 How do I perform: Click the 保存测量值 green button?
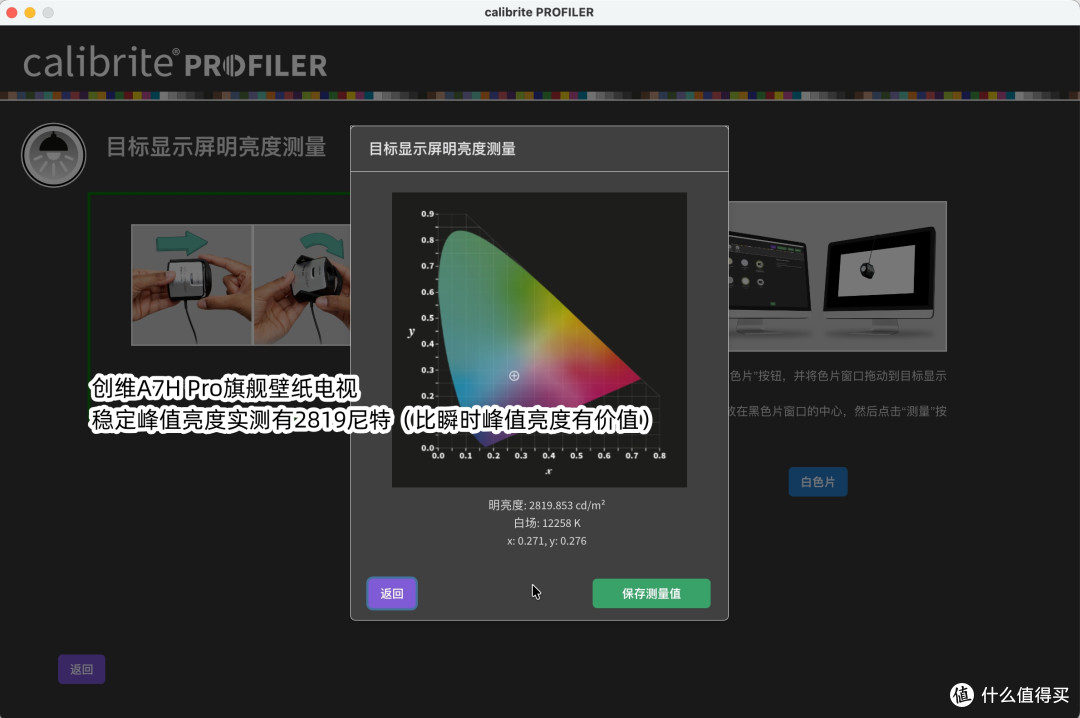(651, 593)
